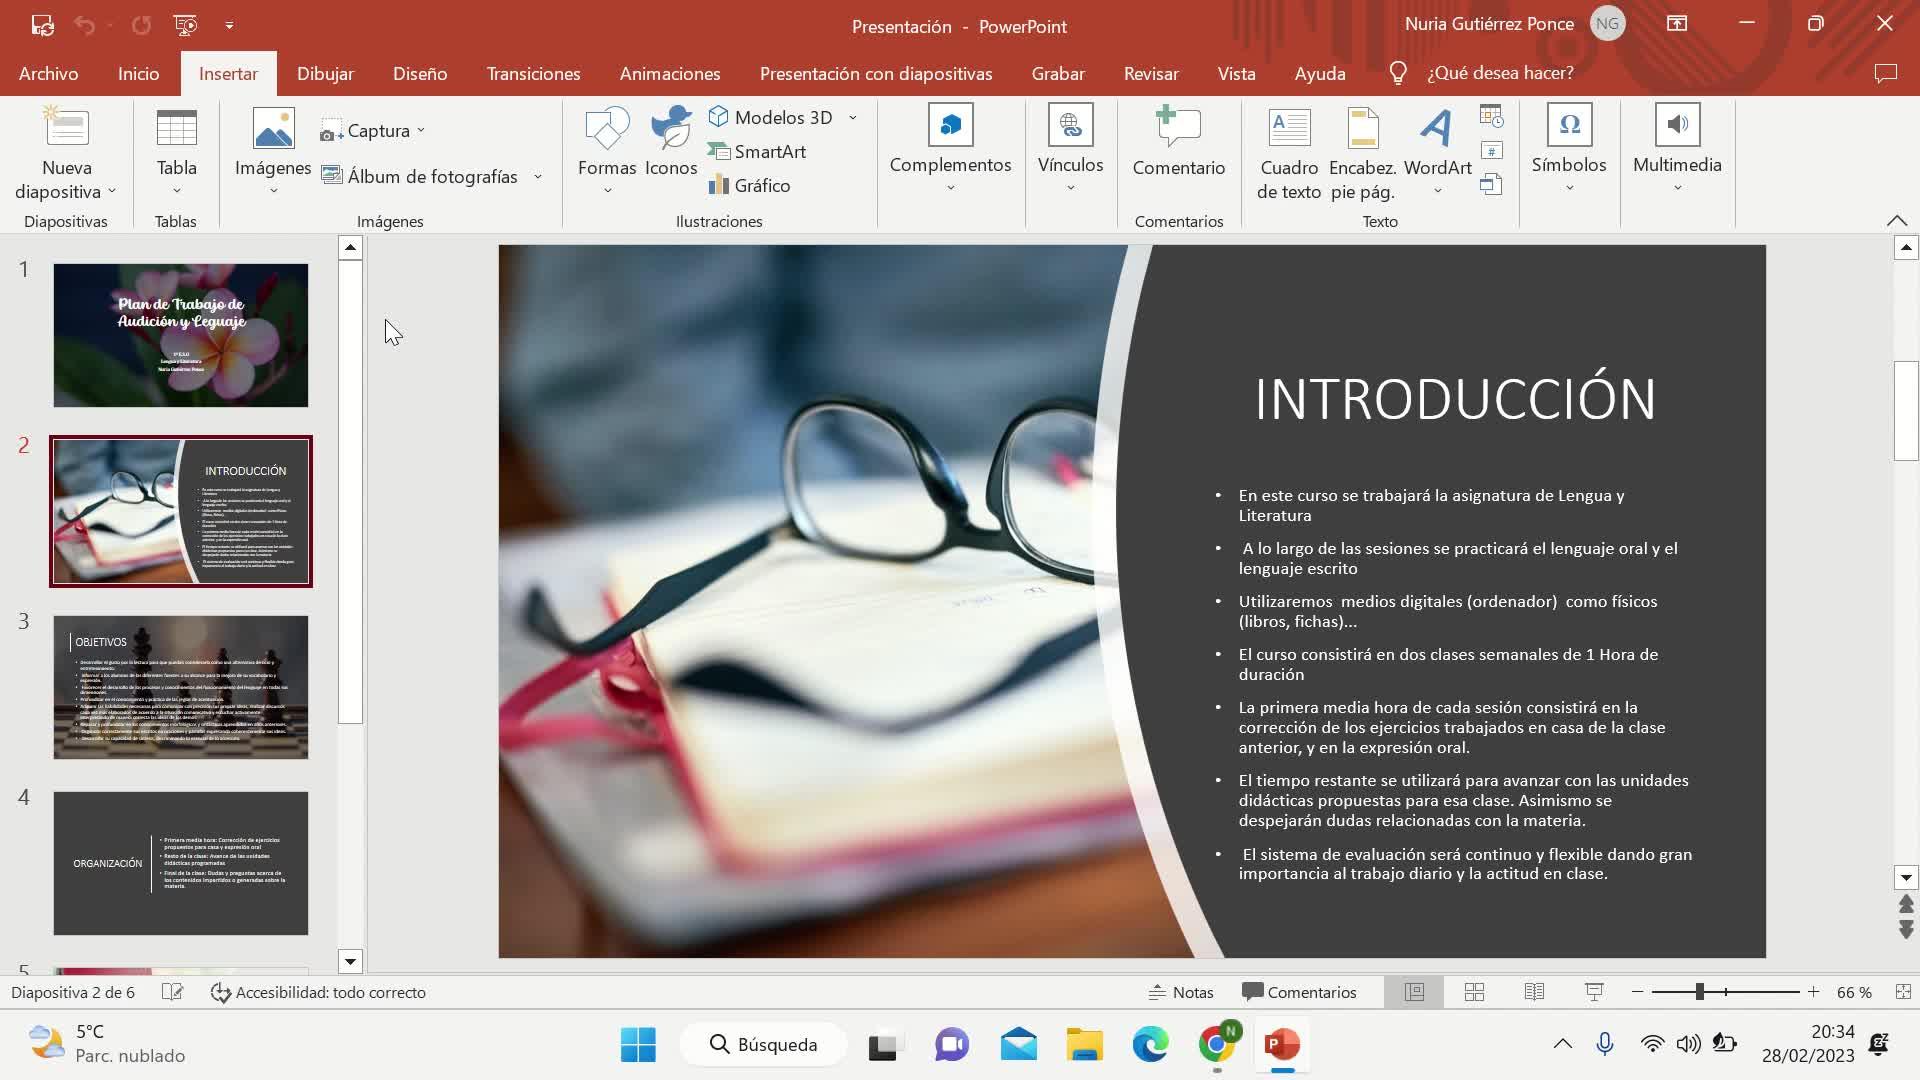Open the Transiciones tab
The image size is (1920, 1080).
533,74
